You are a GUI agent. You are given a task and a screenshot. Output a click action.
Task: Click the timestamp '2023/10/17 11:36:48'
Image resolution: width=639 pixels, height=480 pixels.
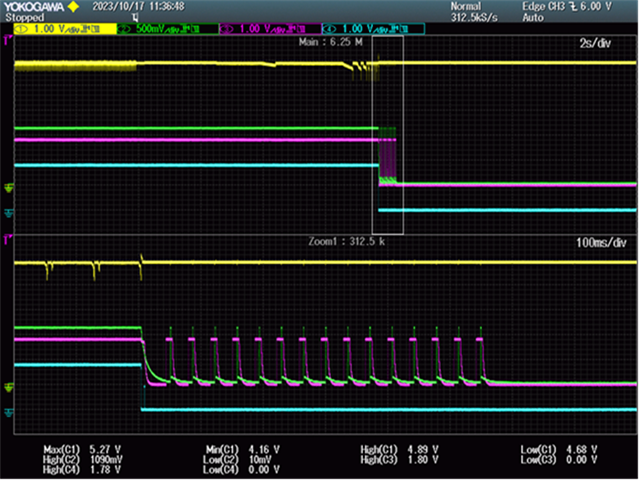click(139, 6)
